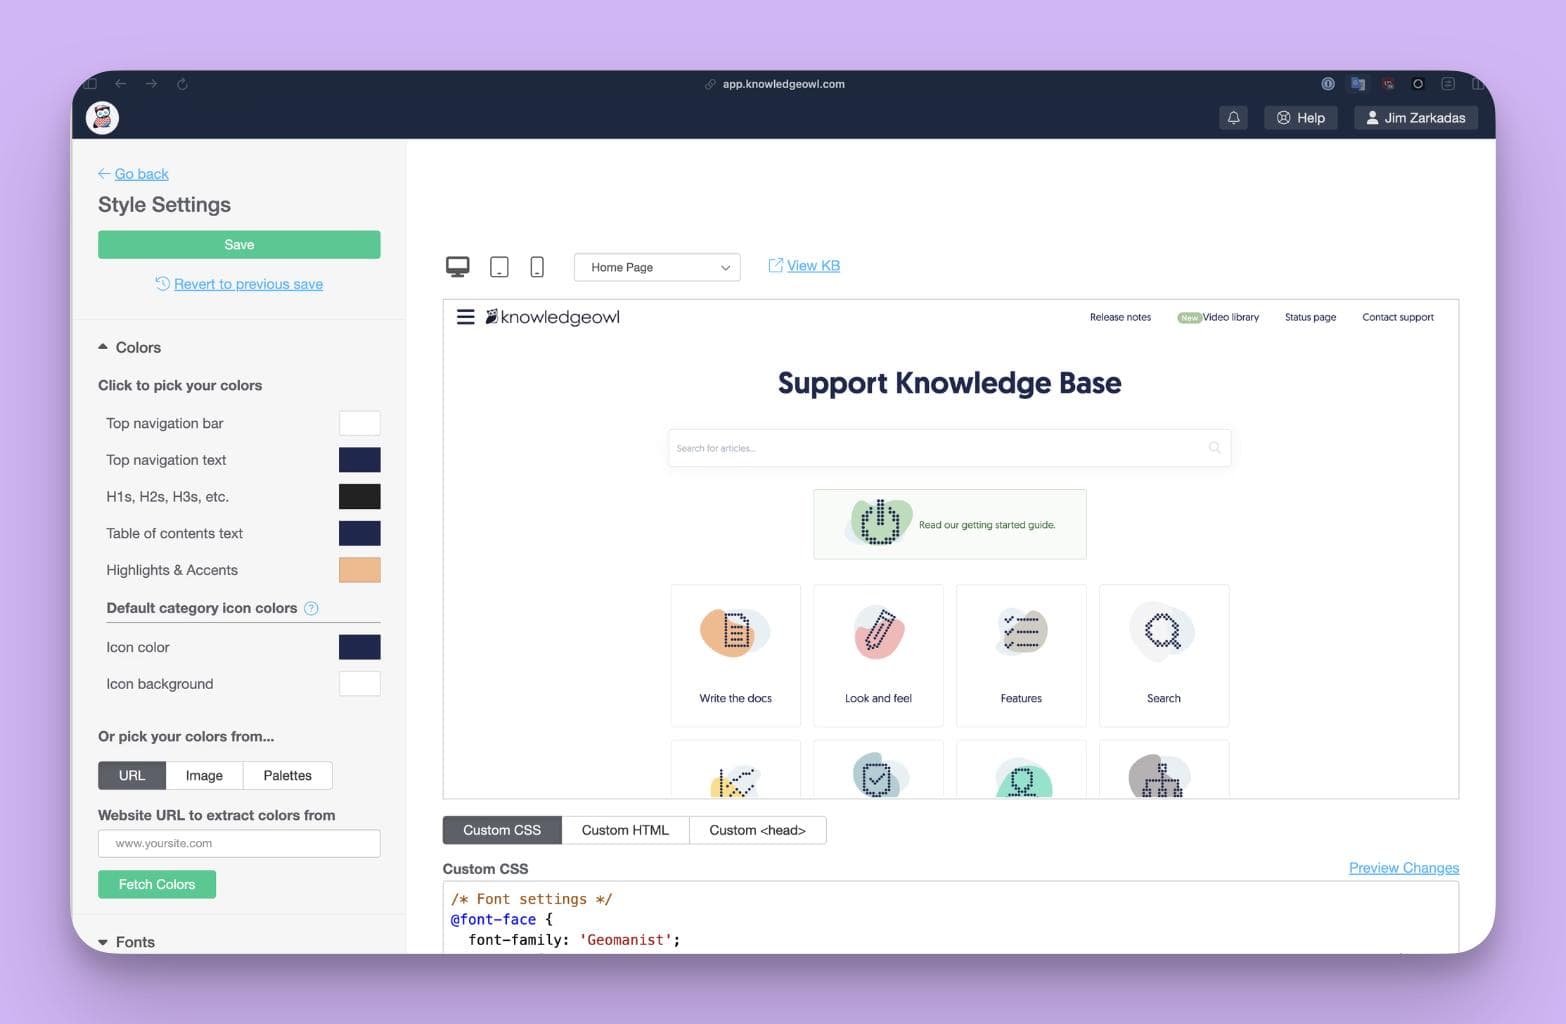Select the mobile phone preview icon

coord(536,266)
